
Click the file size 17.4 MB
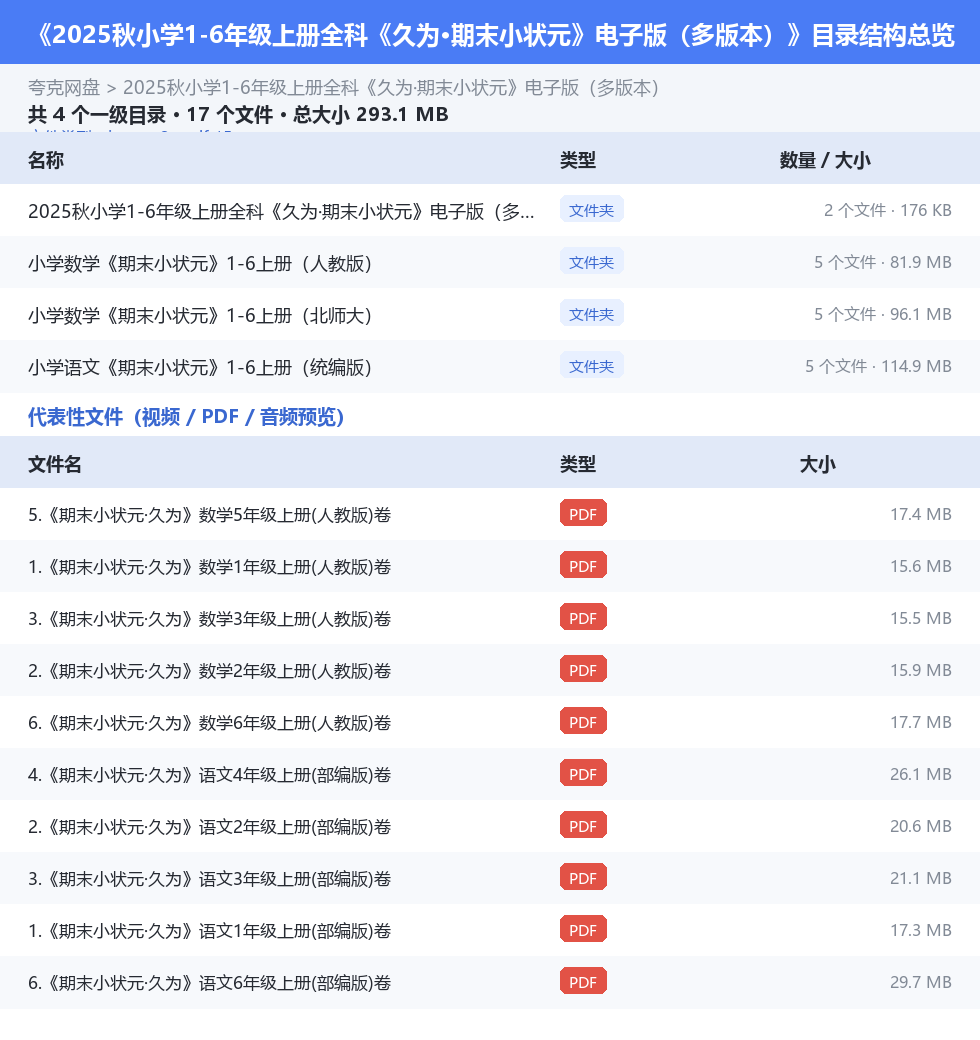pos(921,514)
